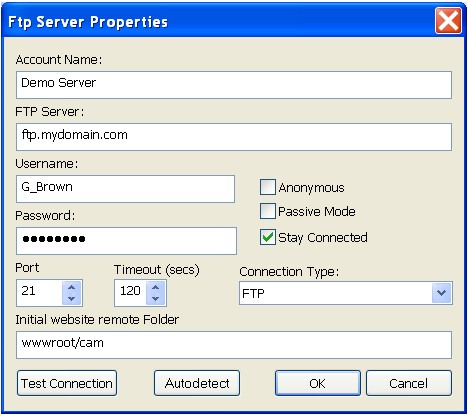Viewport: 468px width, 415px height.
Task: Enable the Anonymous checkbox
Action: coord(268,187)
